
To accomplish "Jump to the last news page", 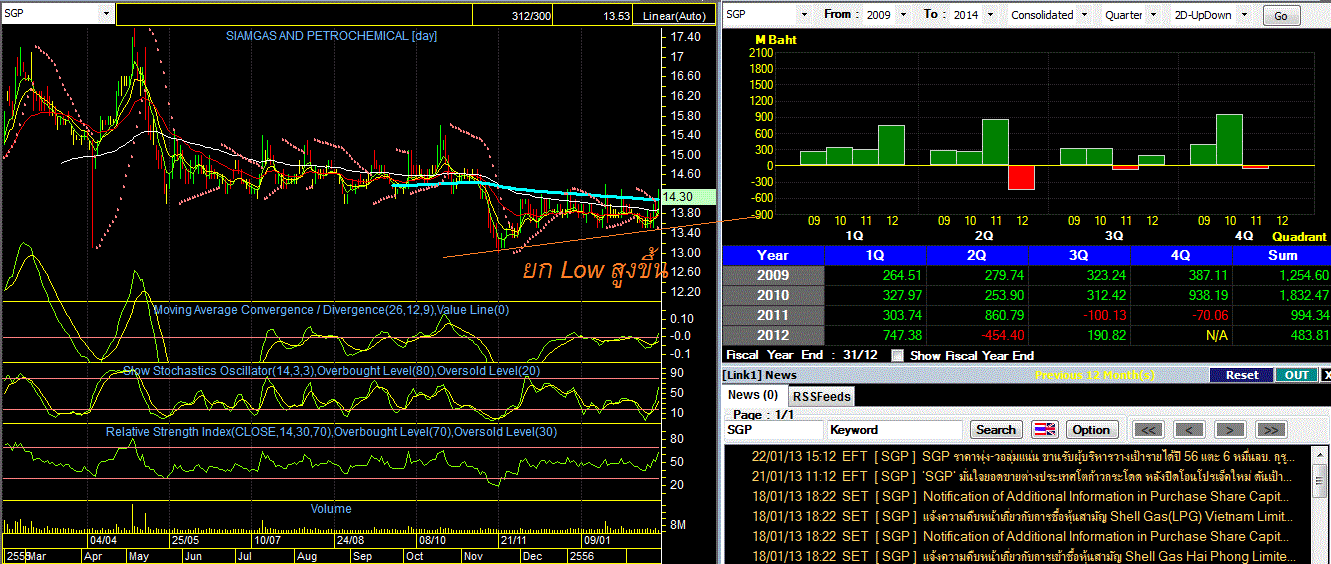I will 1270,429.
